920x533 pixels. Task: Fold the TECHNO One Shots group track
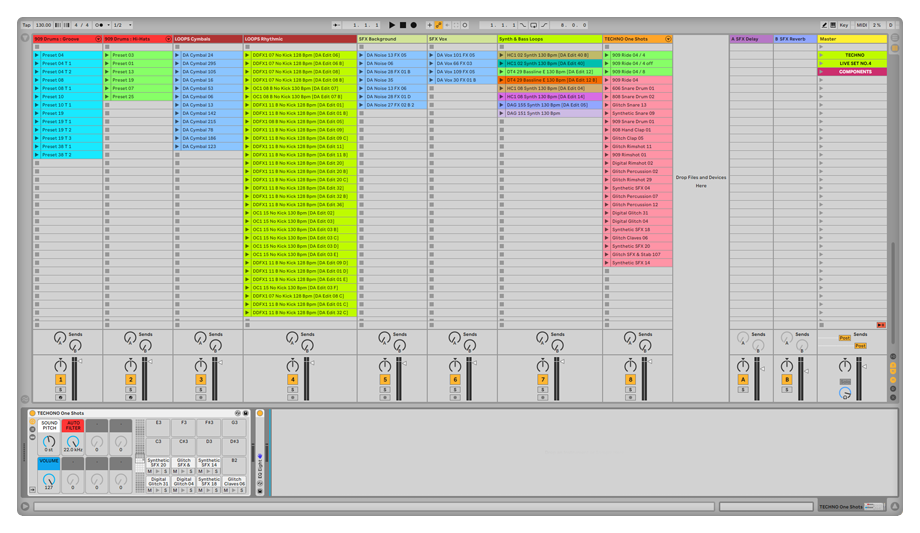(x=668, y=39)
